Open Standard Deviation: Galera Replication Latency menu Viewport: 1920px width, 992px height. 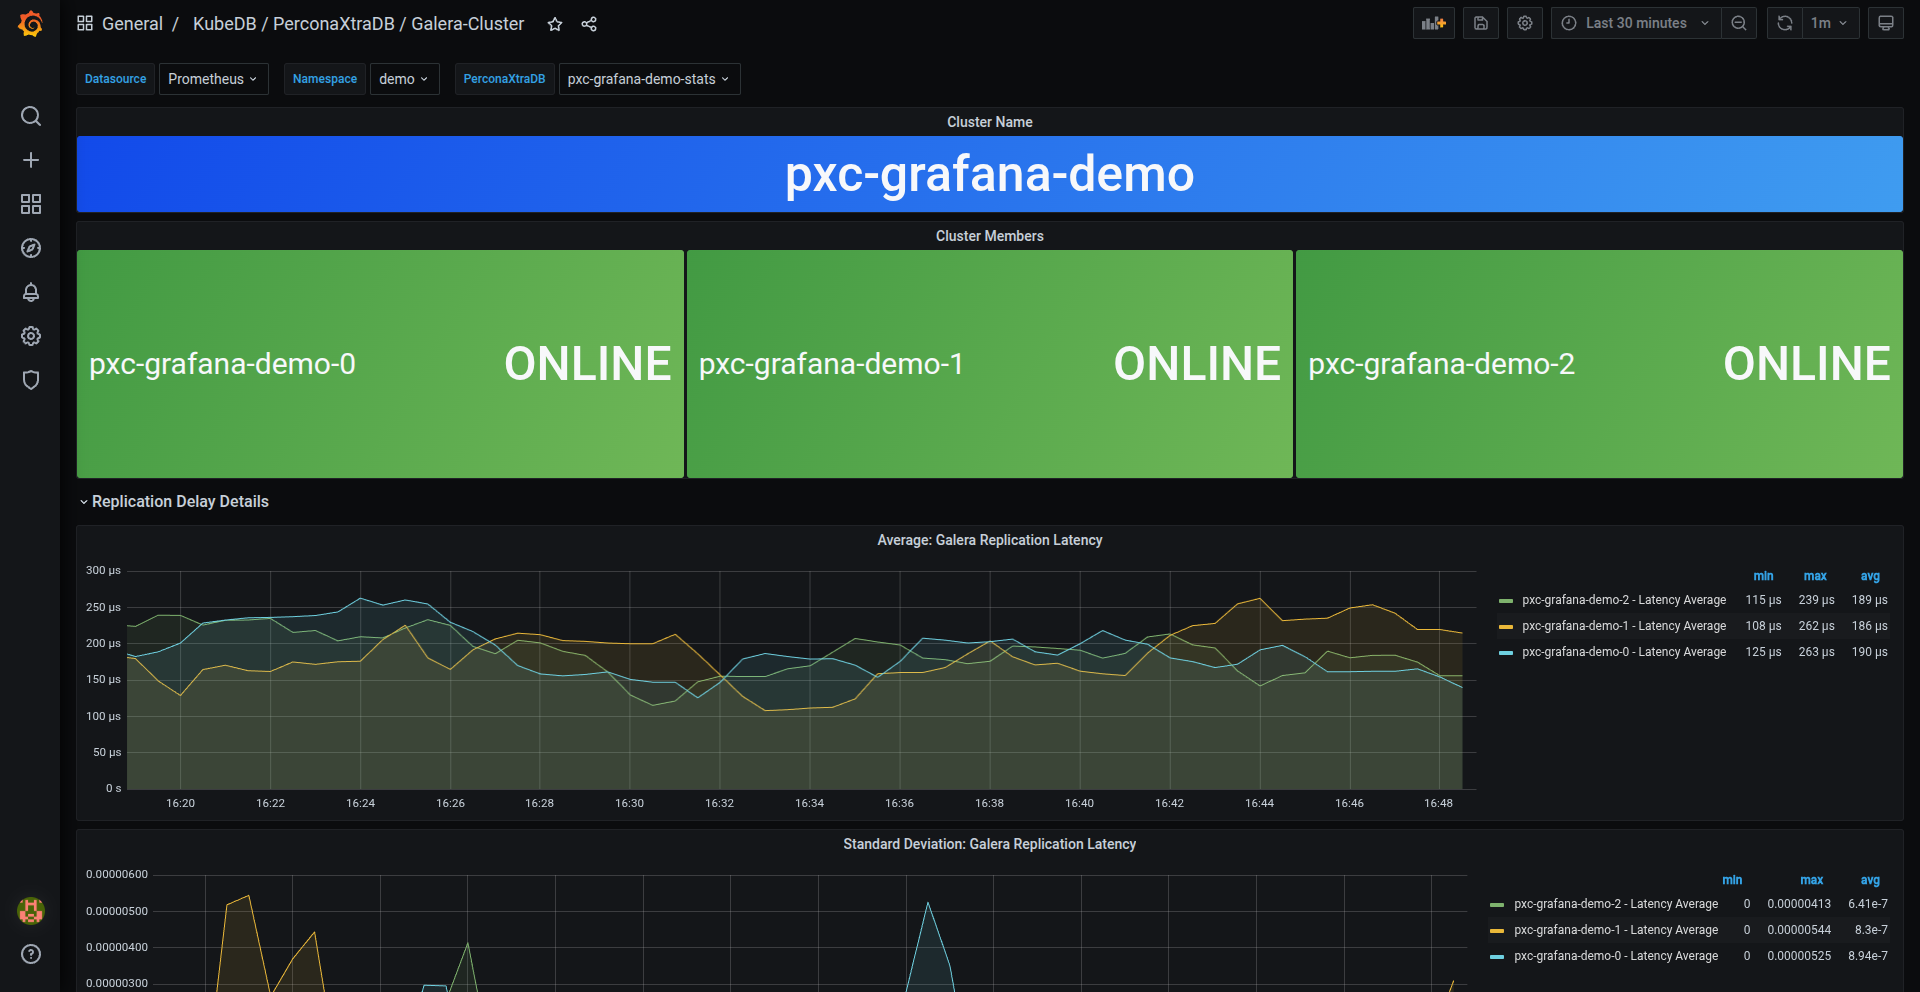(x=989, y=844)
